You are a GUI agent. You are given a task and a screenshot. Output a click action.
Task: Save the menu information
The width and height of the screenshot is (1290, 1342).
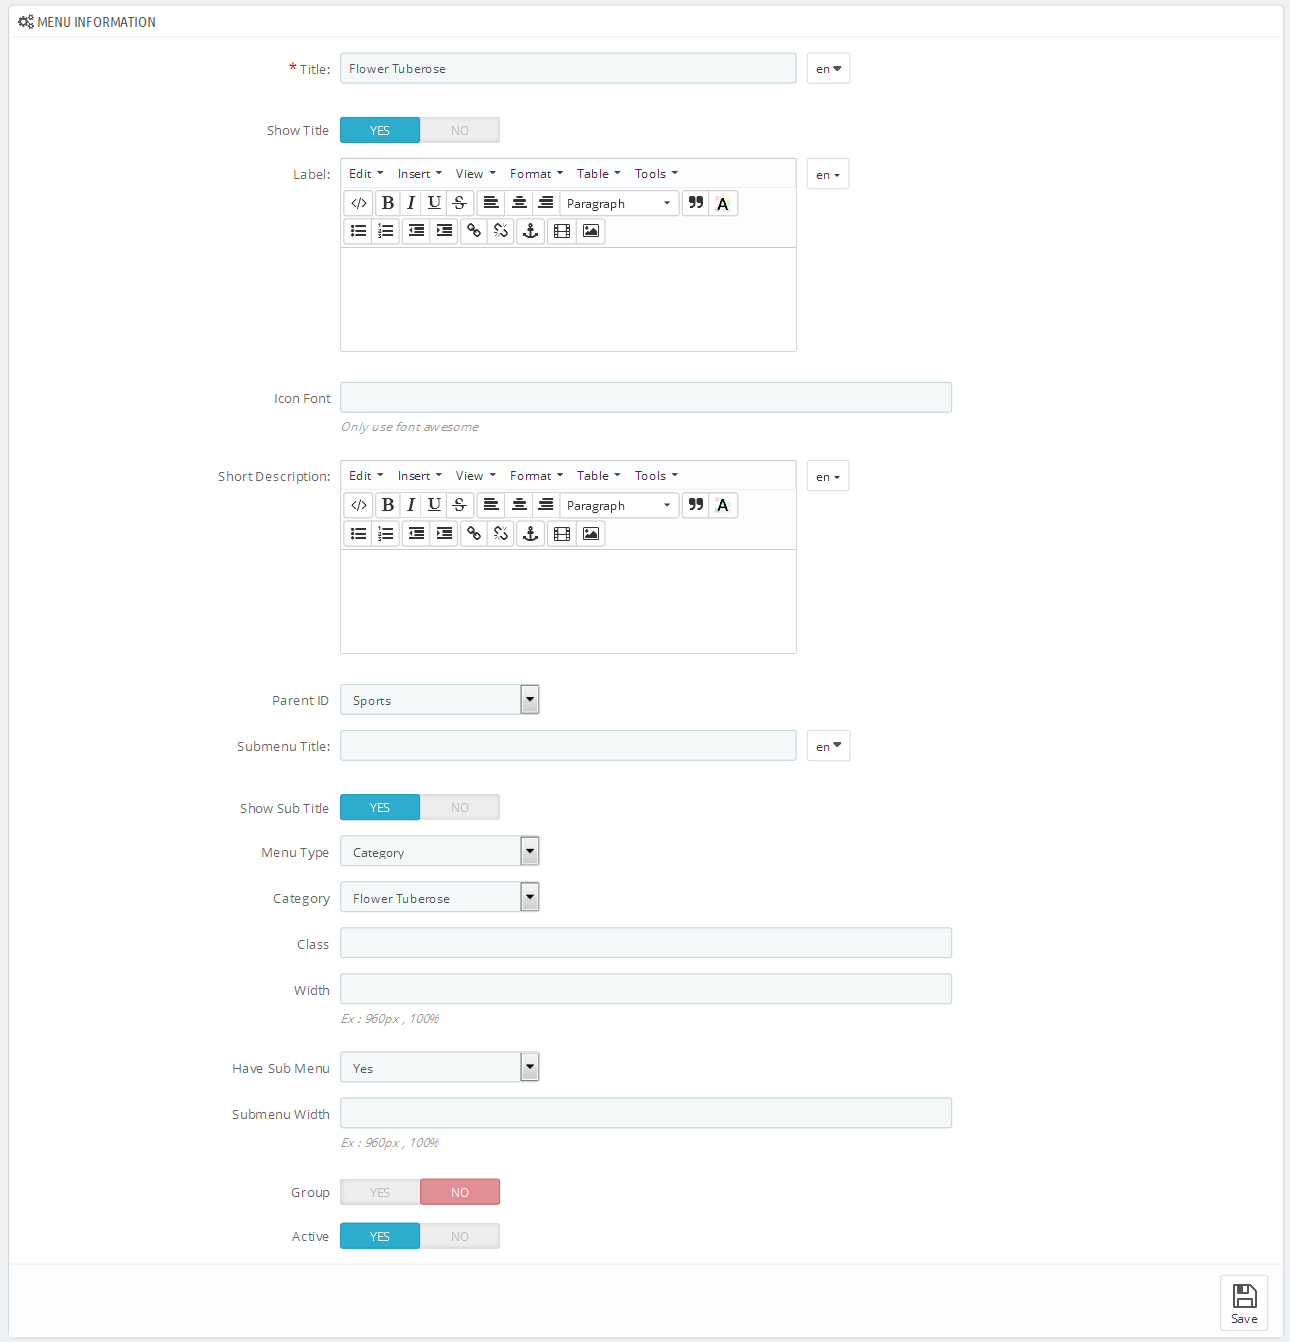[1244, 1303]
